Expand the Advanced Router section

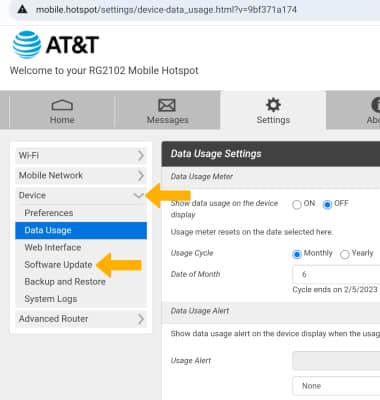click(x=81, y=319)
